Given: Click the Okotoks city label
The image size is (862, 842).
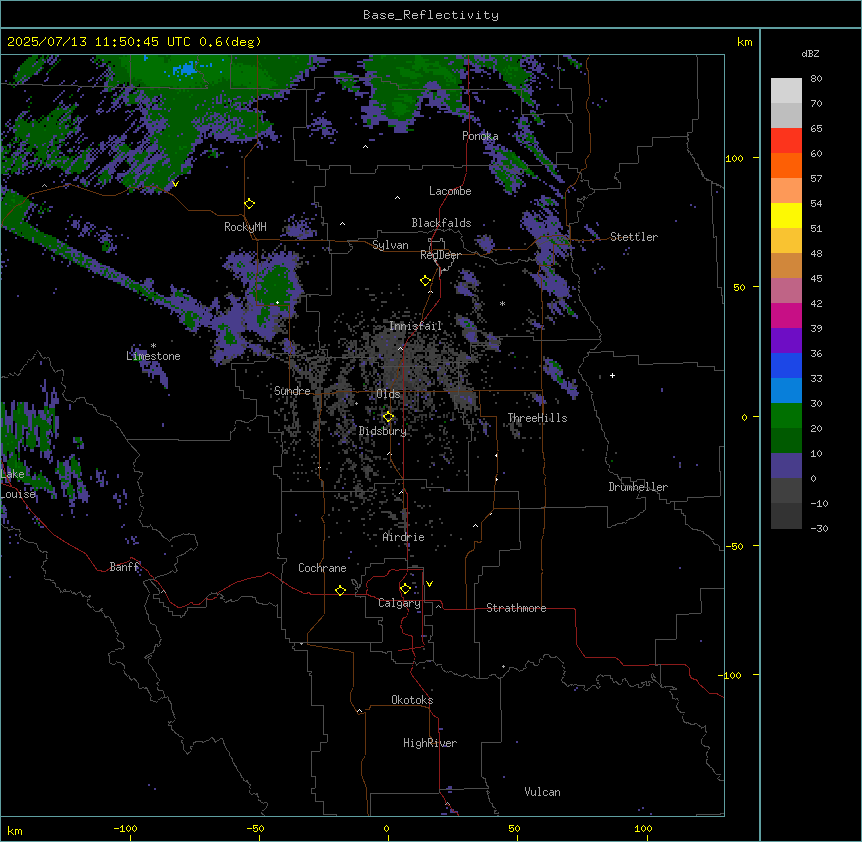Looking at the screenshot, I should tap(412, 700).
